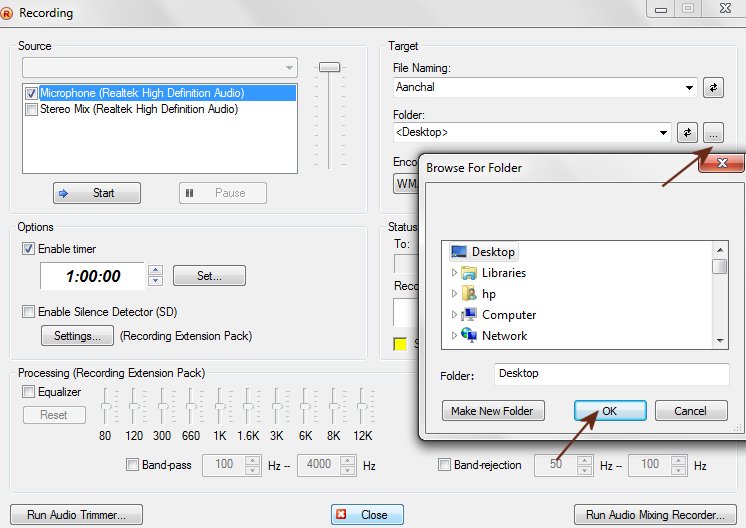Click the equalizer Reset button
This screenshot has height=528, width=746.
pyautogui.click(x=54, y=415)
